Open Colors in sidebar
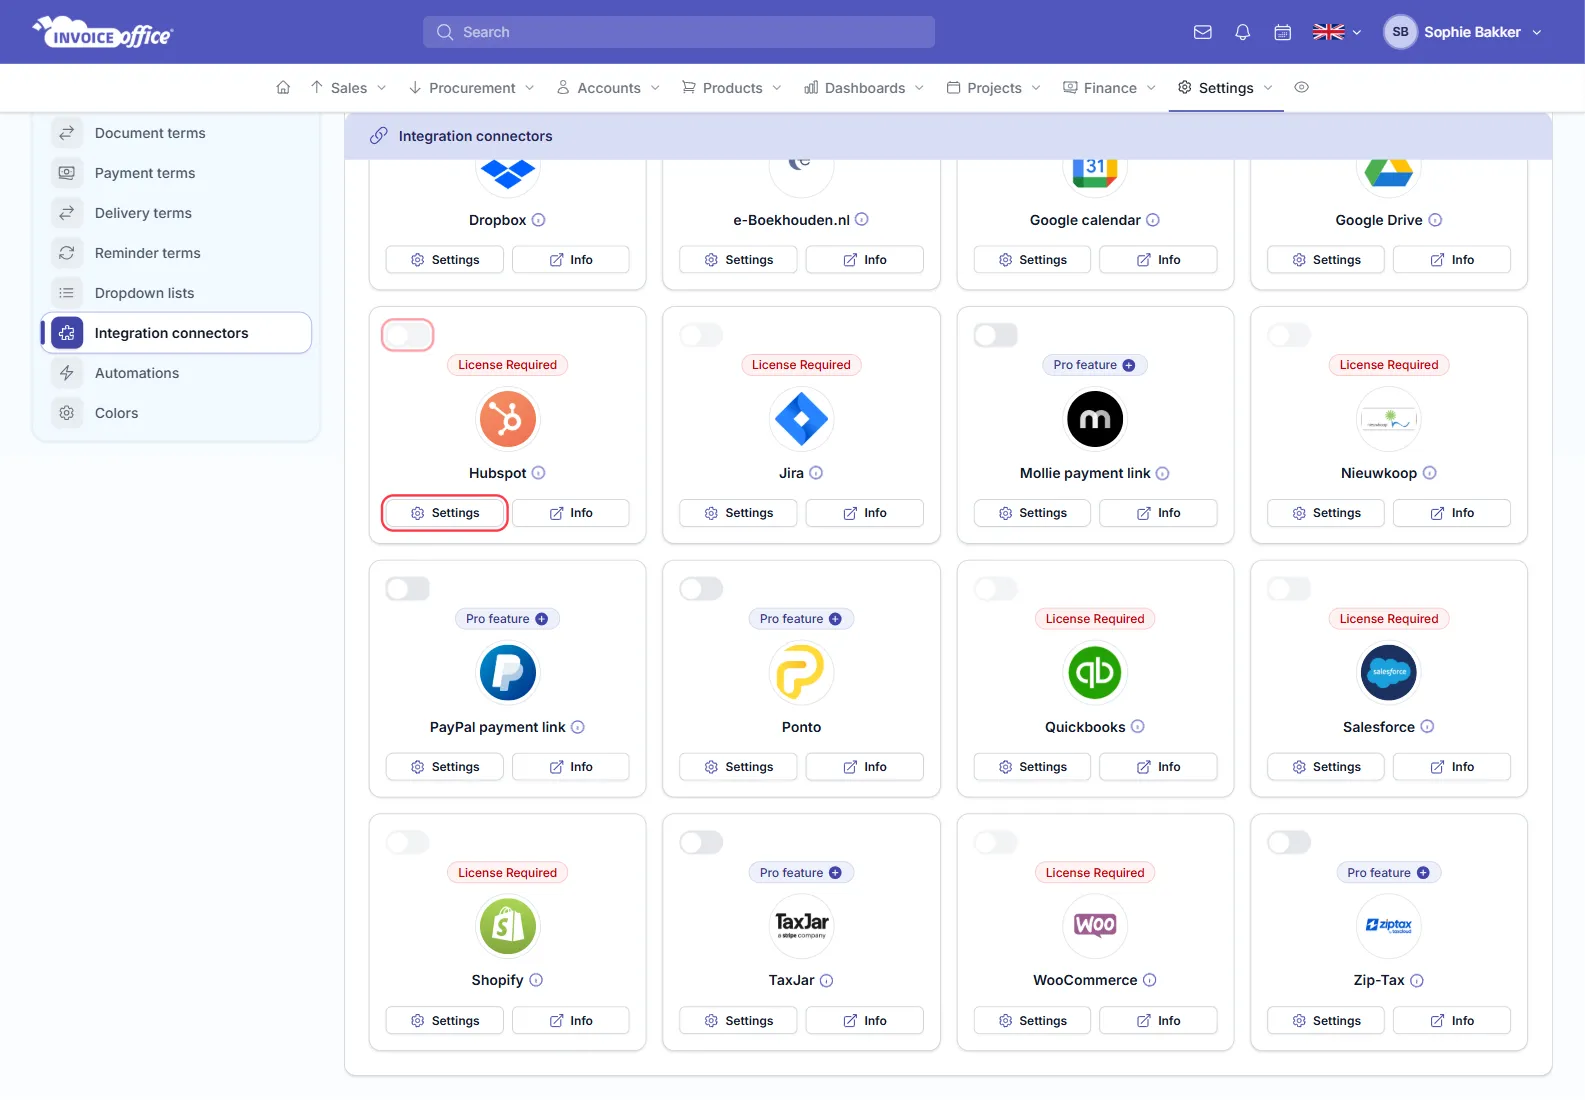1585x1100 pixels. (176, 413)
